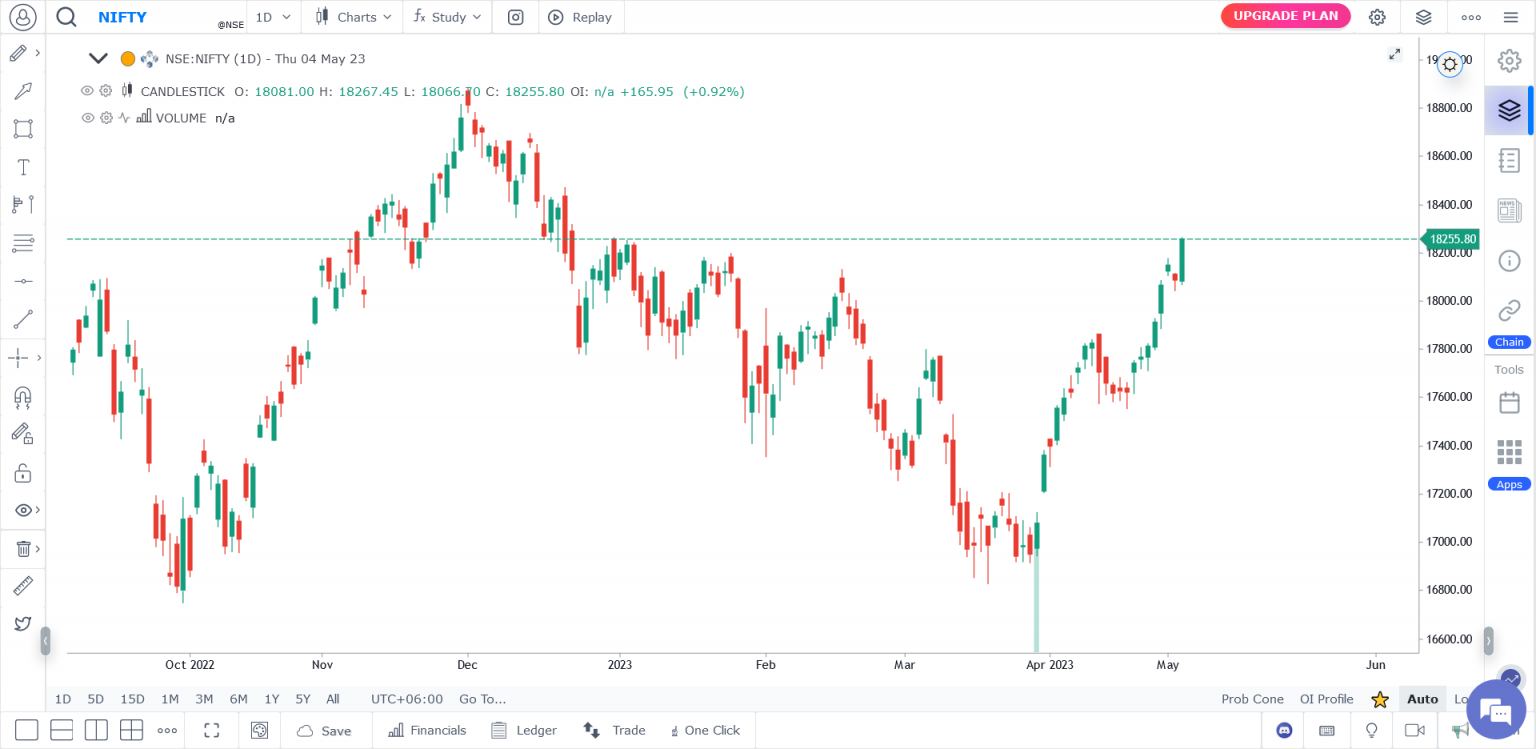Image resolution: width=1536 pixels, height=749 pixels.
Task: Click the Replay button
Action: pos(581,17)
